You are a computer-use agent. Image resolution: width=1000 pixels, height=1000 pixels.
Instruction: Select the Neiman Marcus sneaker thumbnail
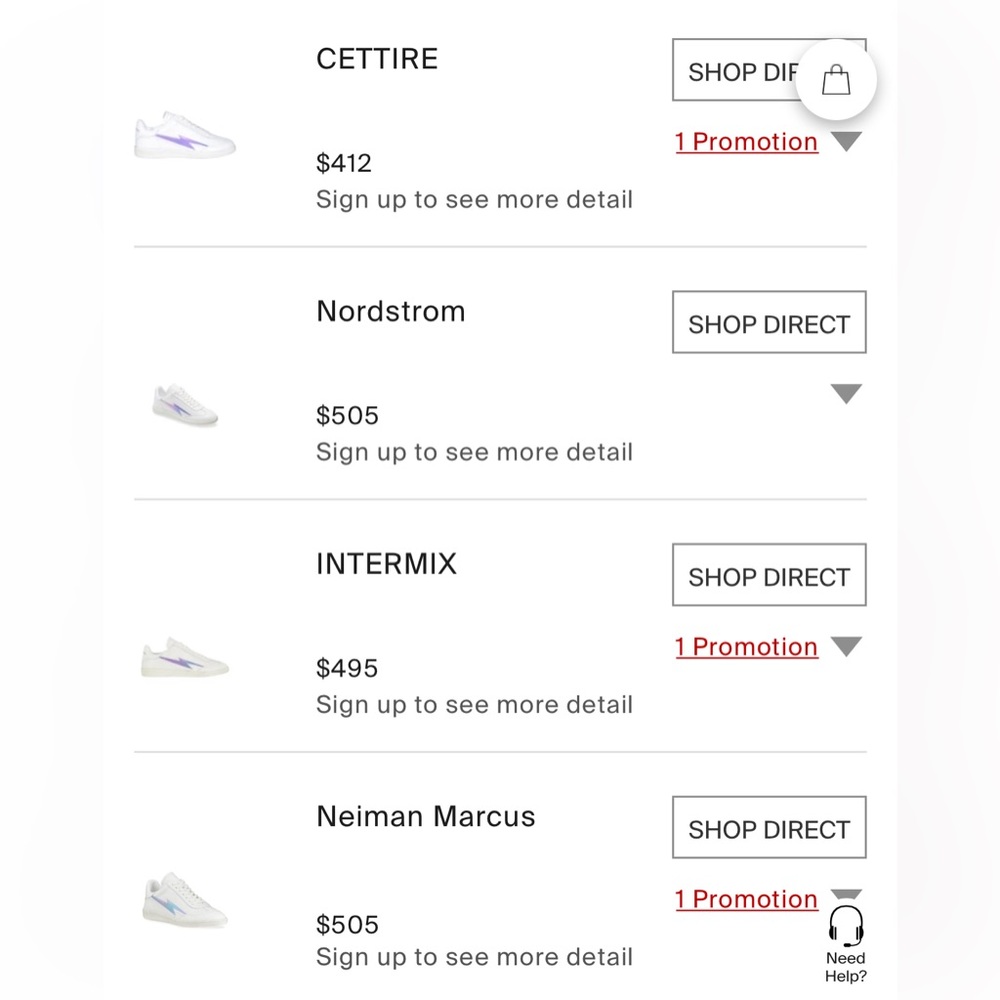coord(185,901)
